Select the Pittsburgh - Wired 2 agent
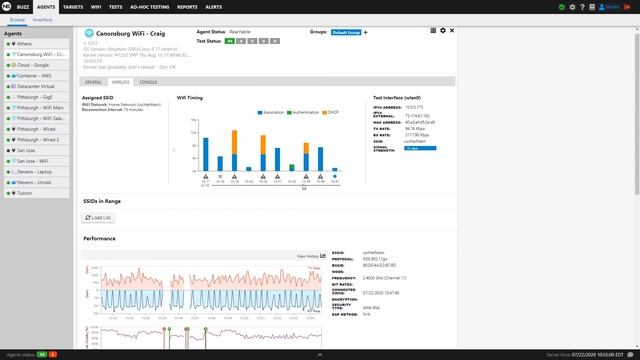Screen dimensions: 640x360 (x=37, y=140)
